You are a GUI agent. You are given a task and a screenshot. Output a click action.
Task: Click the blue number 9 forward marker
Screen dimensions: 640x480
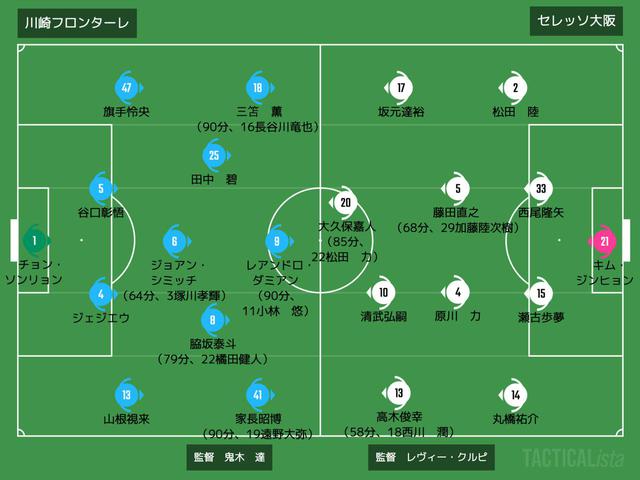(278, 241)
